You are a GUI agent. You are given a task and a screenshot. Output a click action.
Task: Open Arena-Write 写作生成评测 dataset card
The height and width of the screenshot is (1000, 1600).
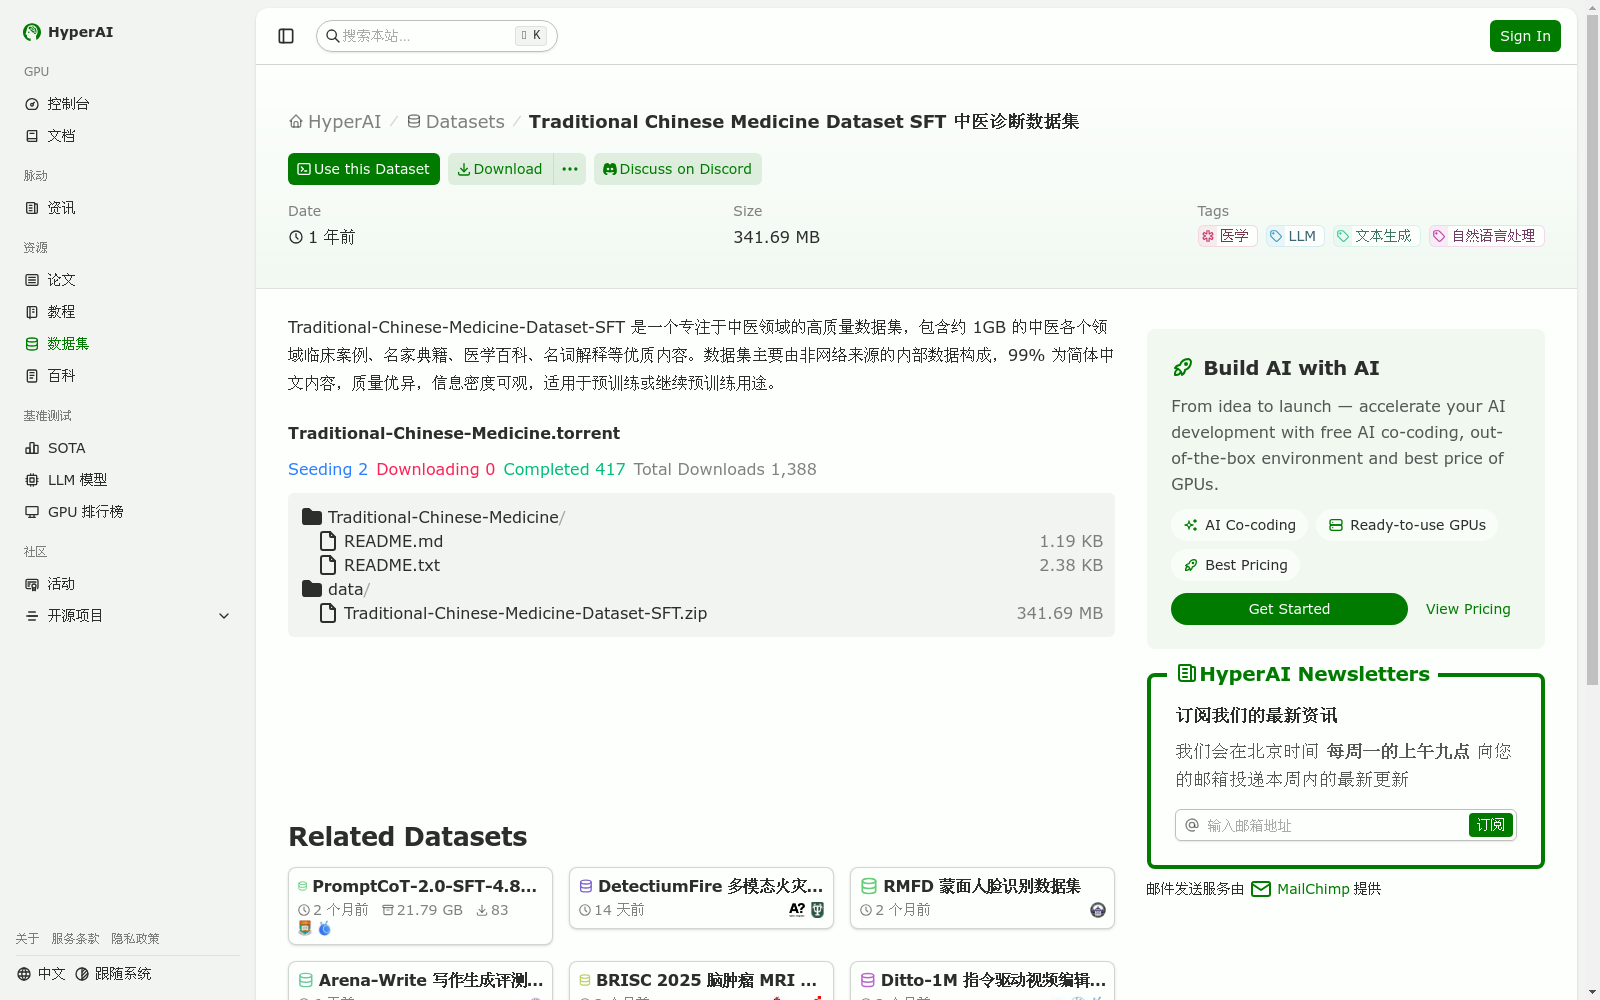(x=420, y=981)
